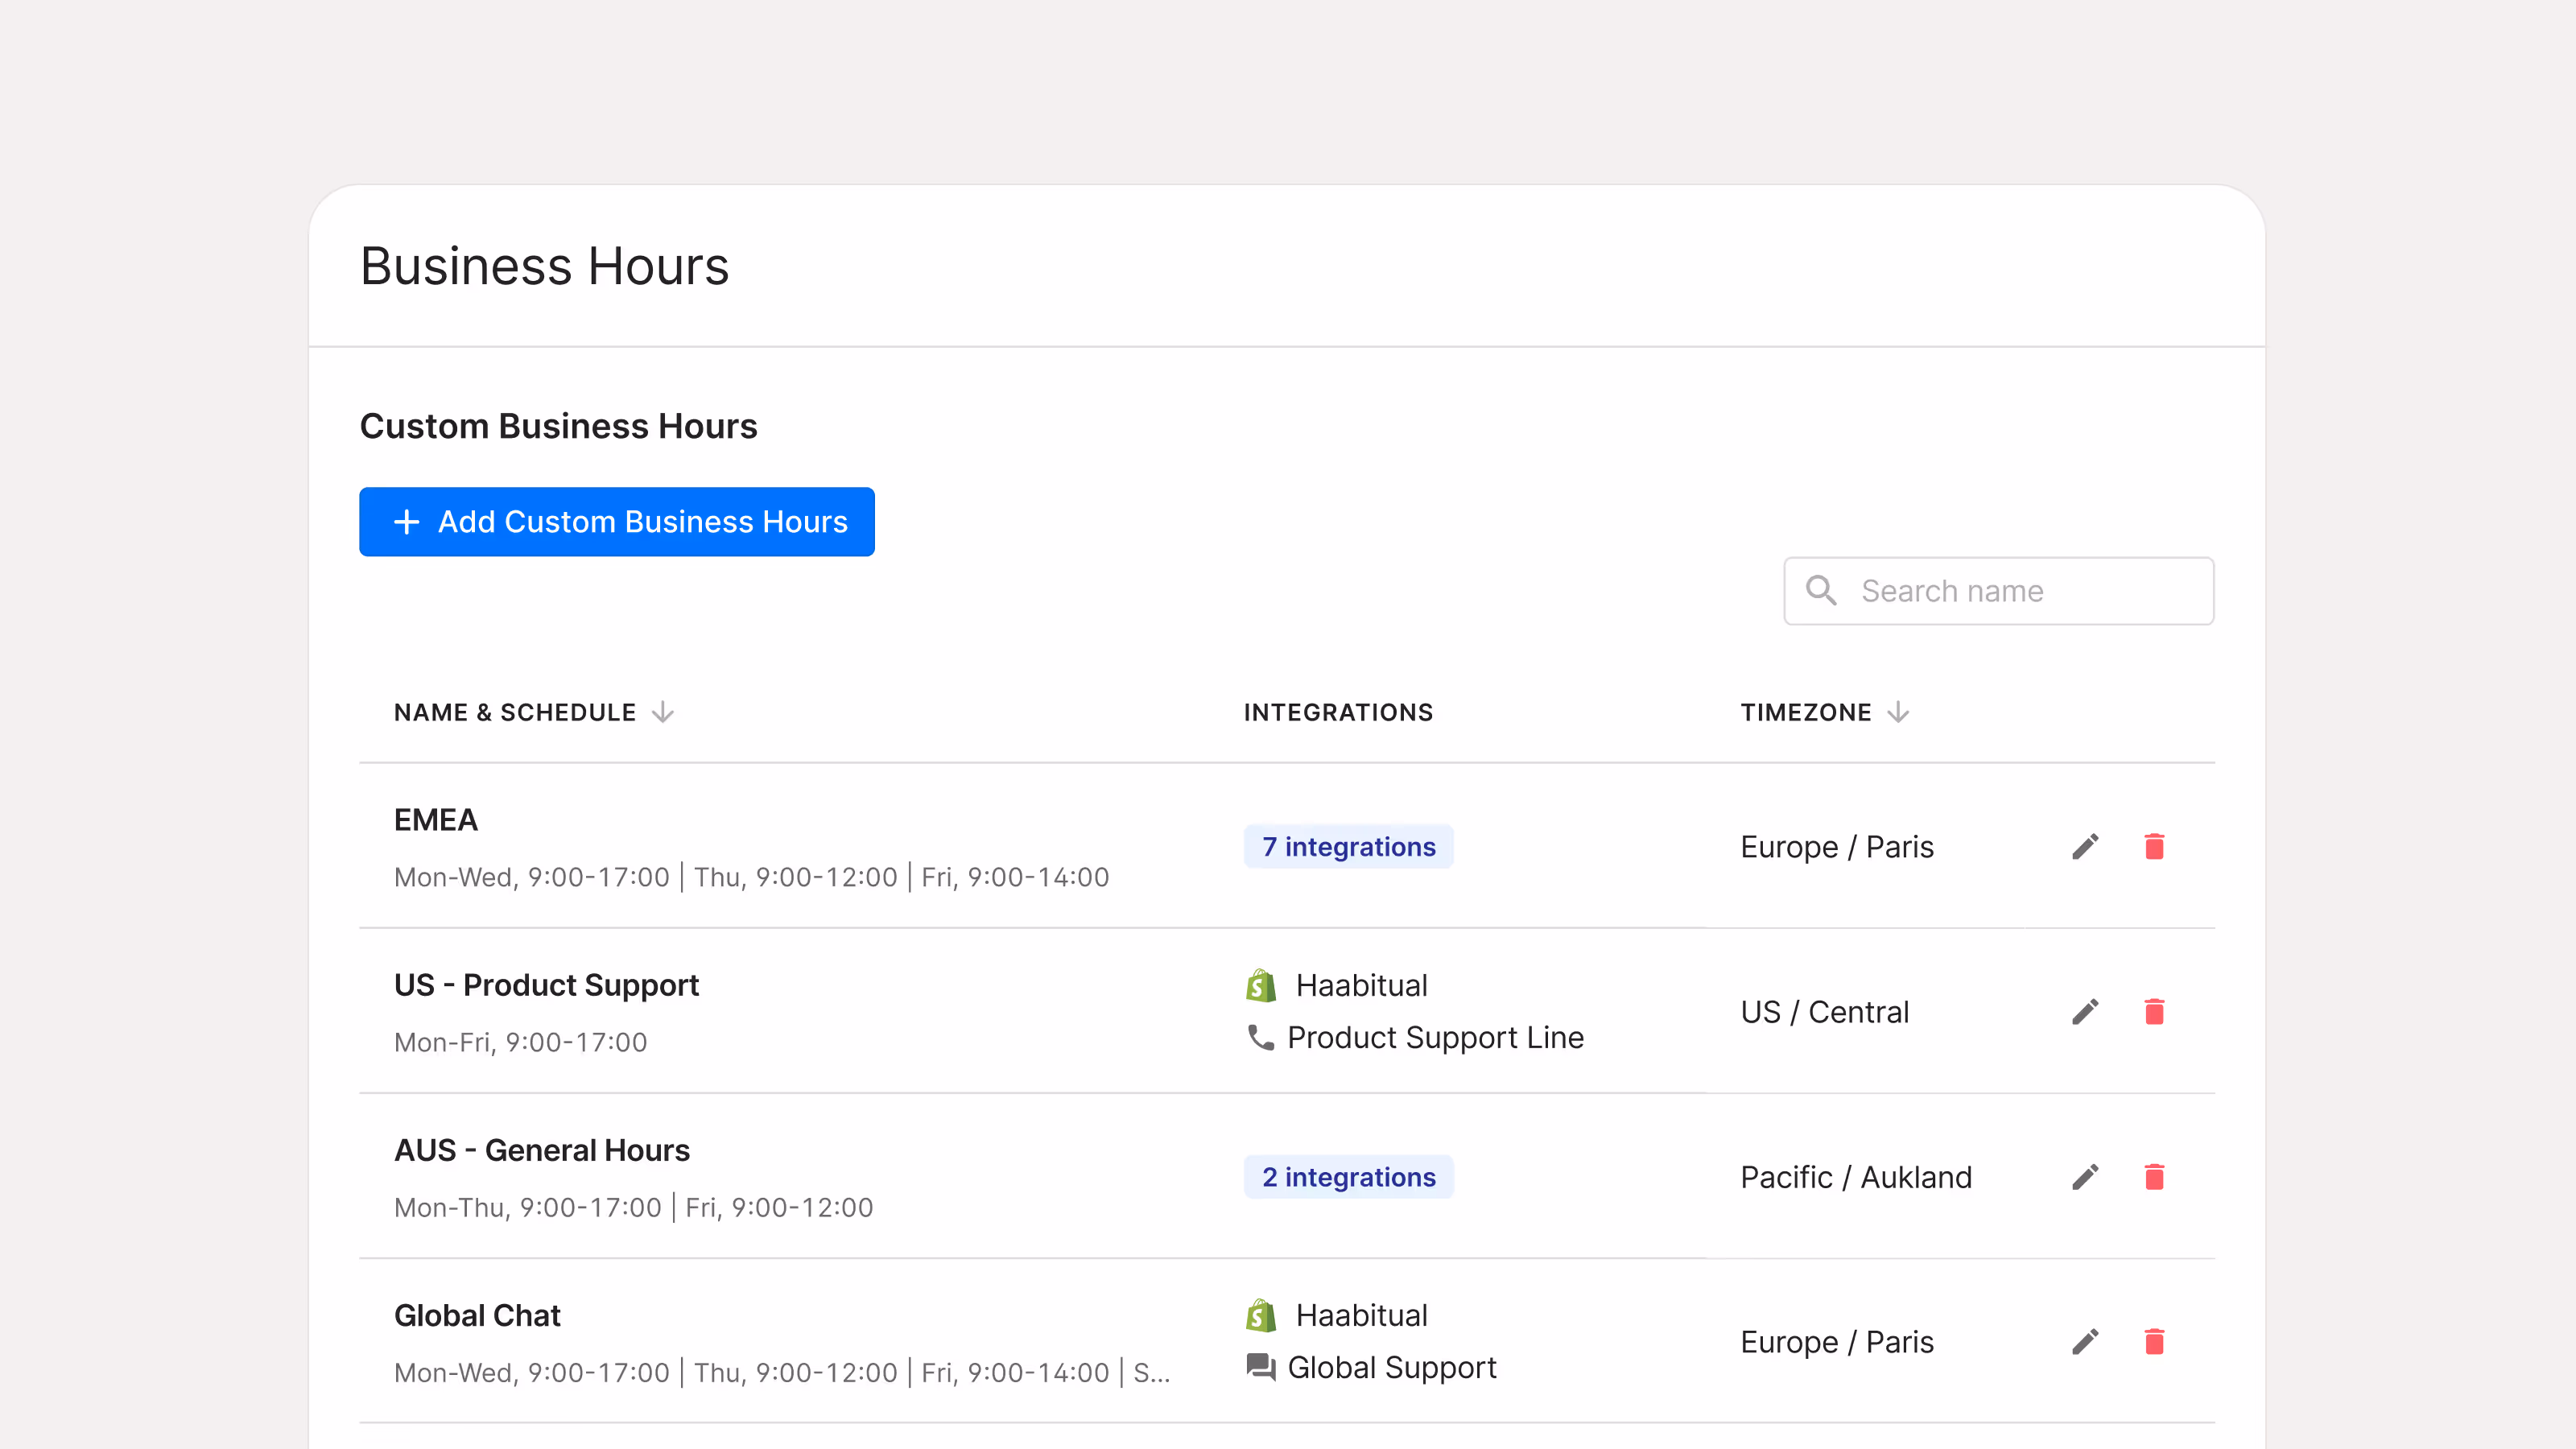The width and height of the screenshot is (2576, 1449).
Task: Expand the 2 integrations badge
Action: (x=1348, y=1177)
